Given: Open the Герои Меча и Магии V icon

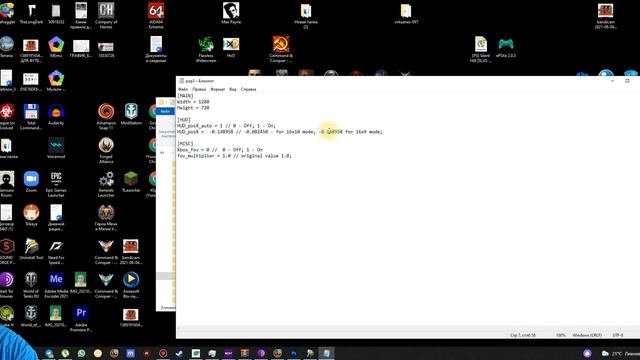Looking at the screenshot, I should (106, 218).
